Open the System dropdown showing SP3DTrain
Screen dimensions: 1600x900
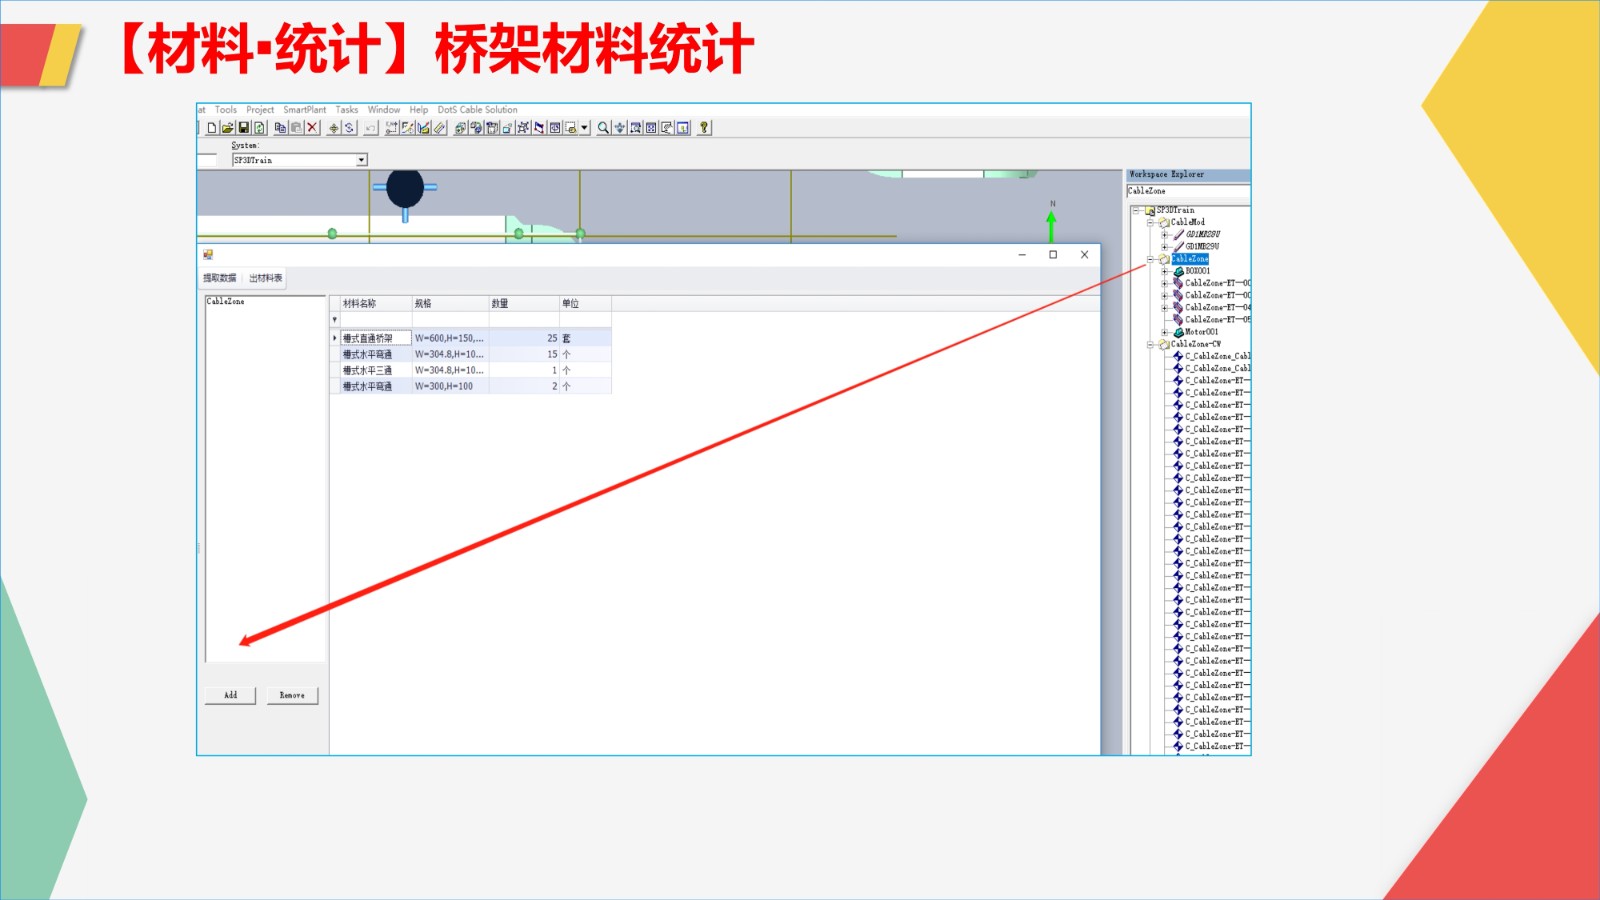(361, 160)
